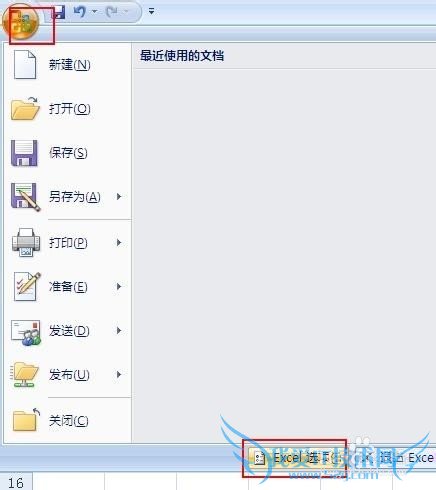Select the 关闭(C) menu item

(x=68, y=421)
